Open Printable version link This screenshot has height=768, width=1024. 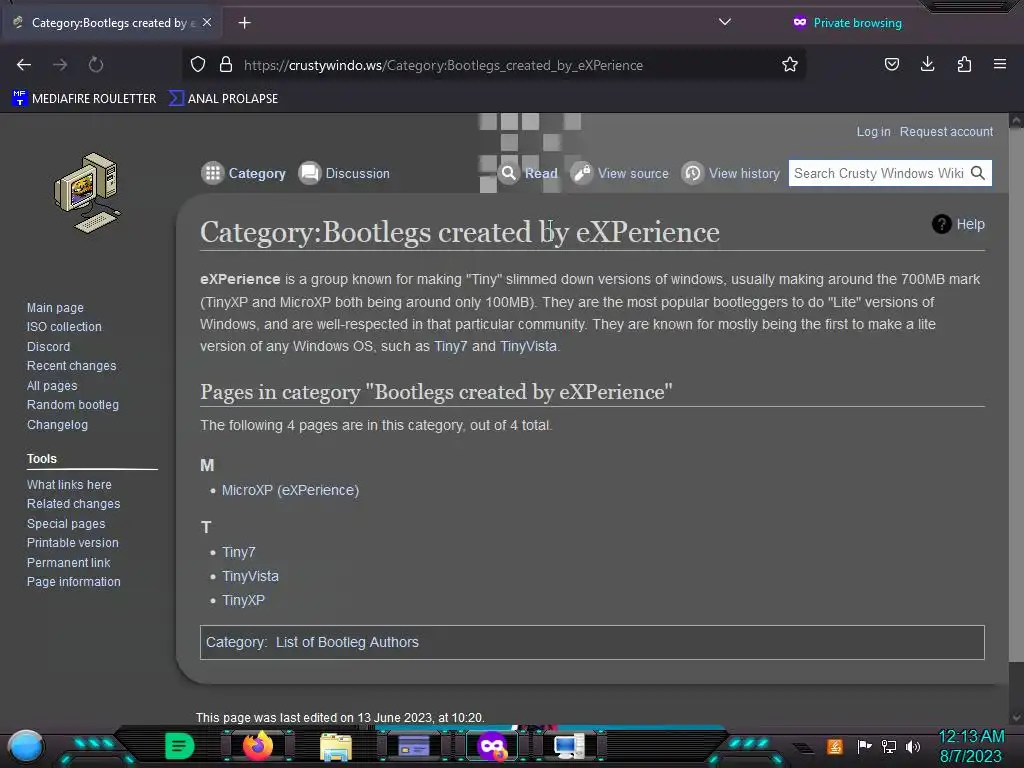point(72,543)
